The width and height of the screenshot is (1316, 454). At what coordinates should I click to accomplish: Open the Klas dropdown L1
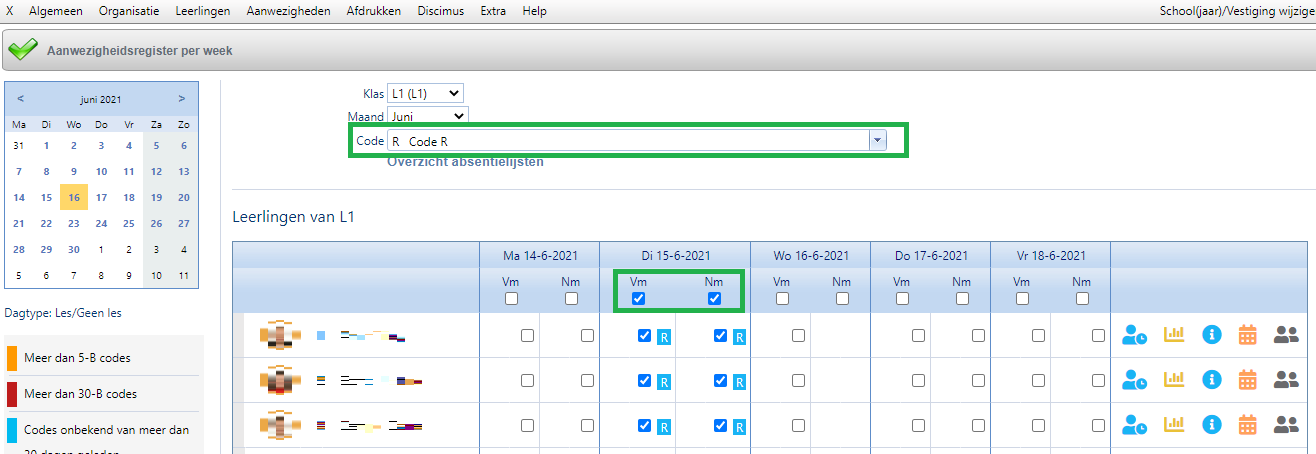pyautogui.click(x=425, y=93)
